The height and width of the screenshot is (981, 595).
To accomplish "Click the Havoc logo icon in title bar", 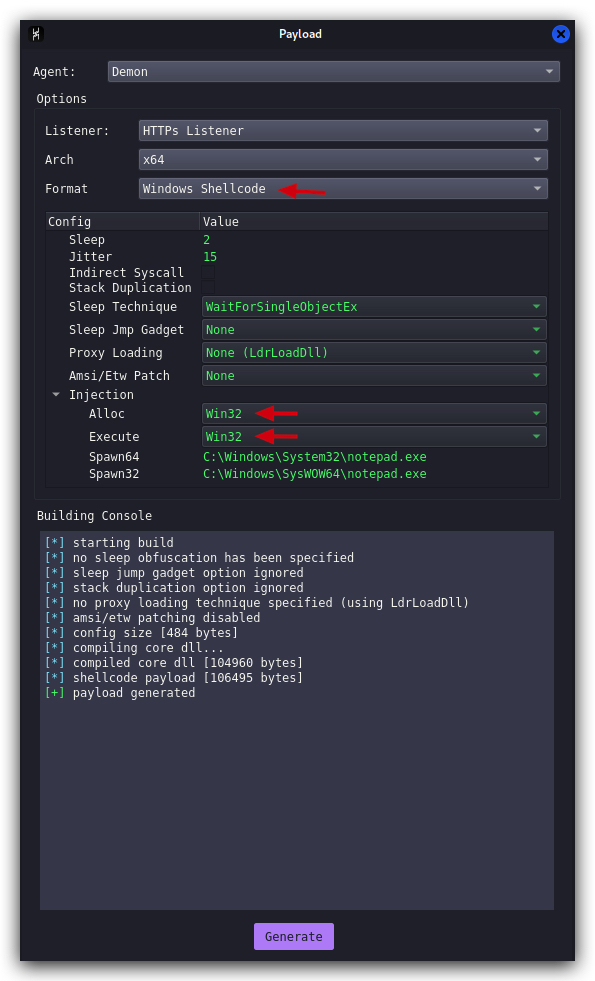I will click(36, 34).
